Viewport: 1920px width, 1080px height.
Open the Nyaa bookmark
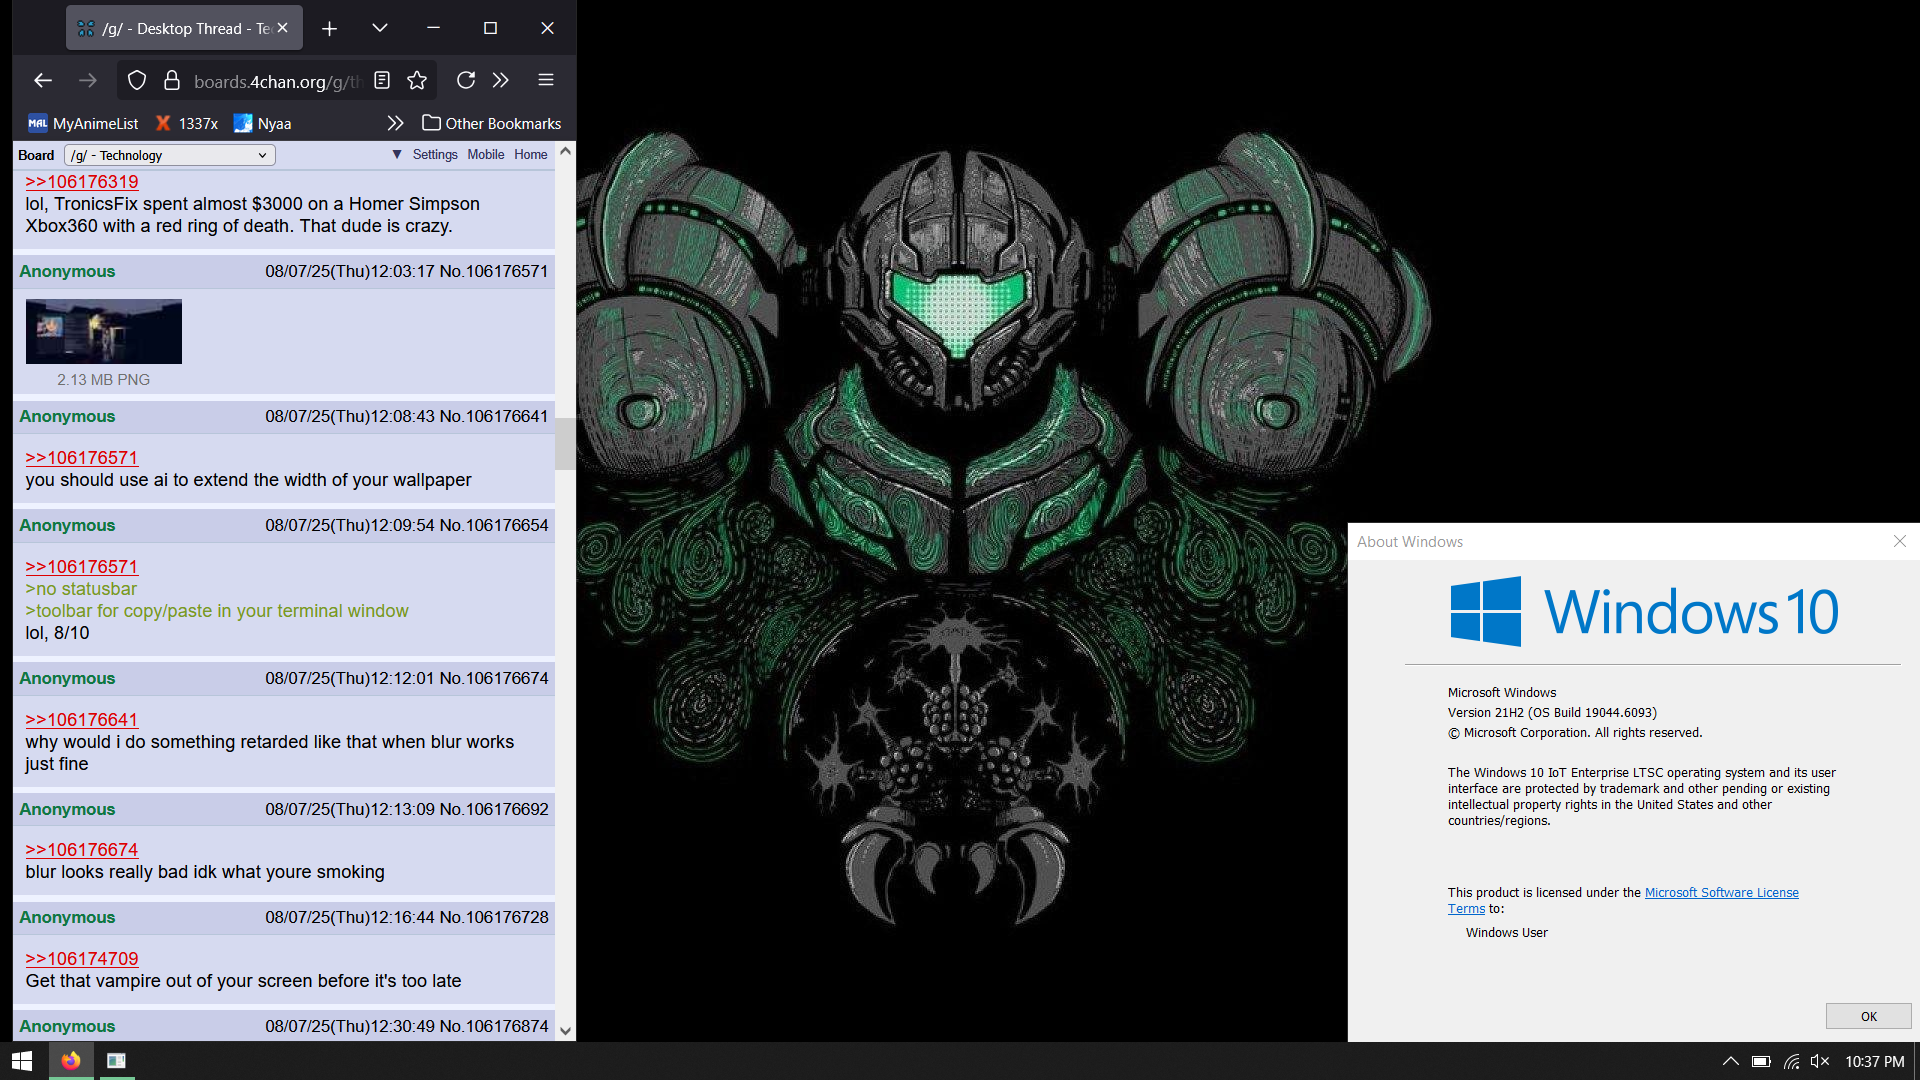[x=262, y=123]
